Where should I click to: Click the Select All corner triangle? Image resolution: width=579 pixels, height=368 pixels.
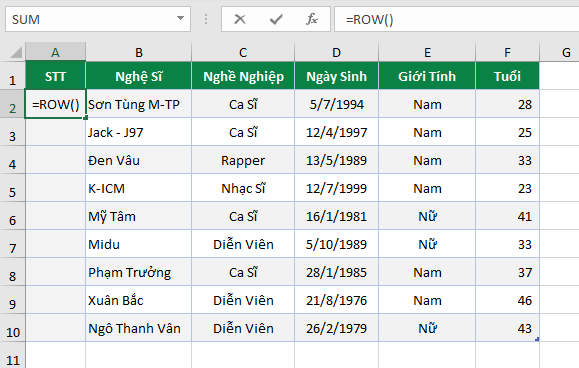[x=16, y=52]
